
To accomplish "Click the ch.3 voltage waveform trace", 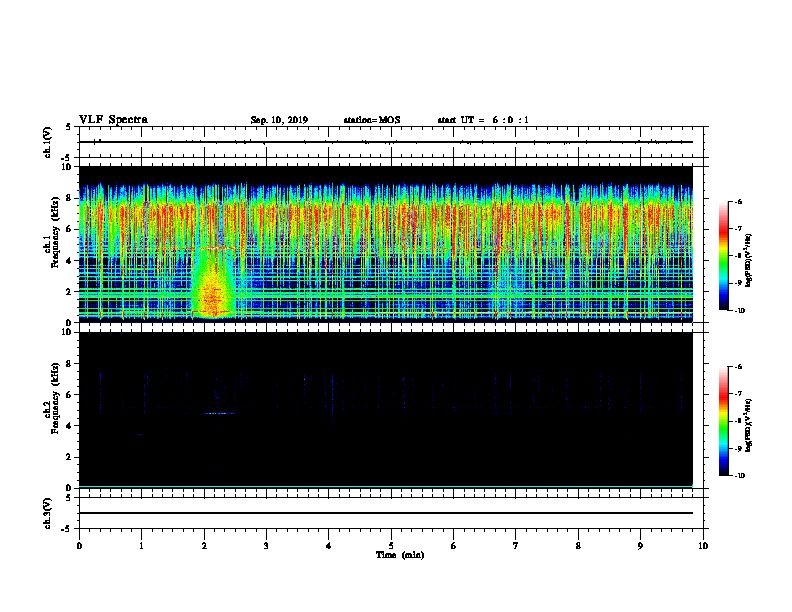I will [386, 513].
